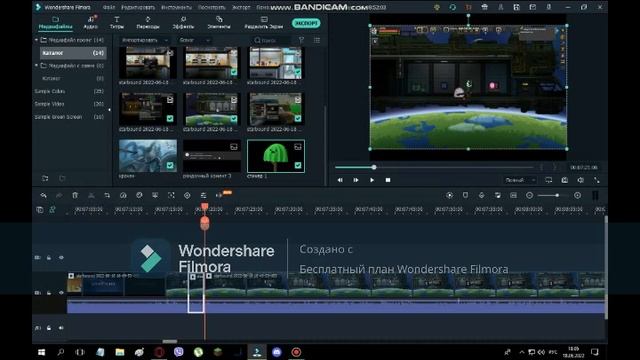Open the crop tool in timeline toolbar
The image size is (640, 360).
coord(107,196)
